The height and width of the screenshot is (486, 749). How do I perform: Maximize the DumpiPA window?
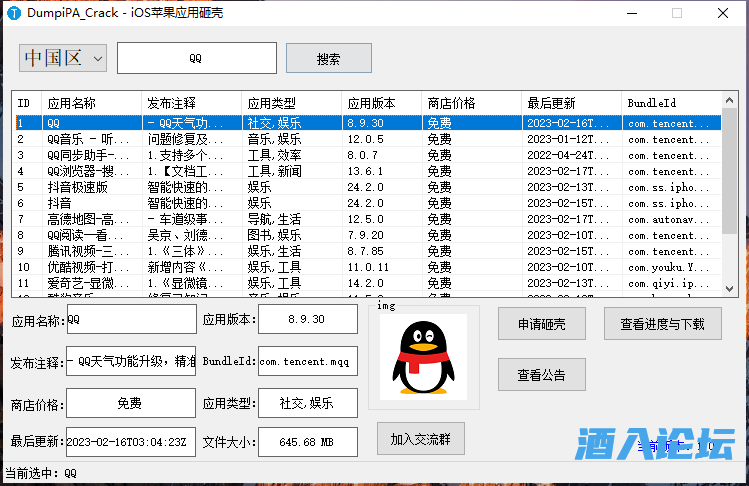click(677, 13)
